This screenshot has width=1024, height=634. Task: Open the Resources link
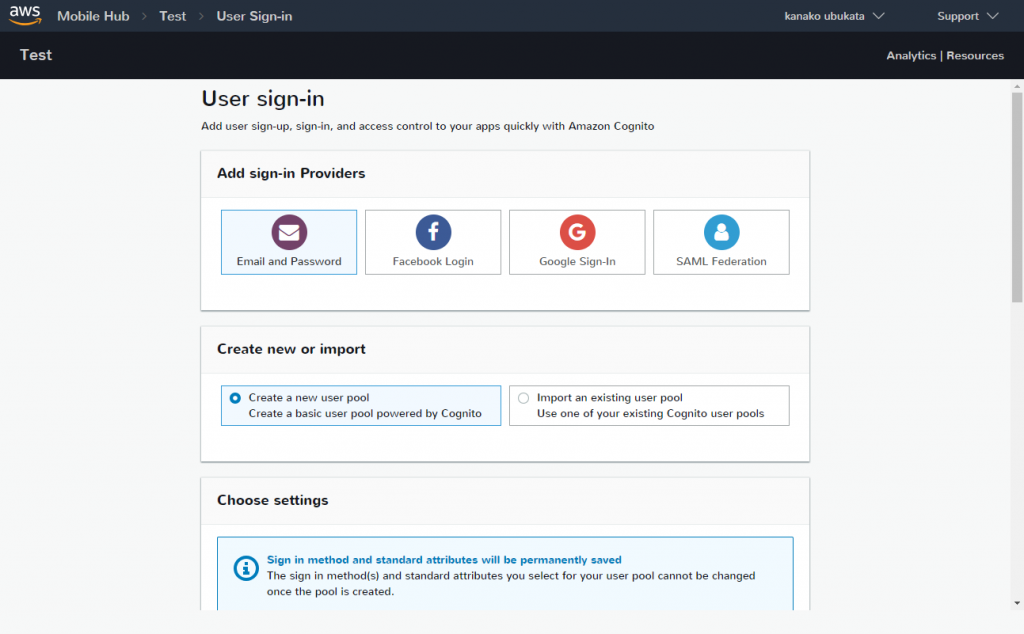coord(975,55)
